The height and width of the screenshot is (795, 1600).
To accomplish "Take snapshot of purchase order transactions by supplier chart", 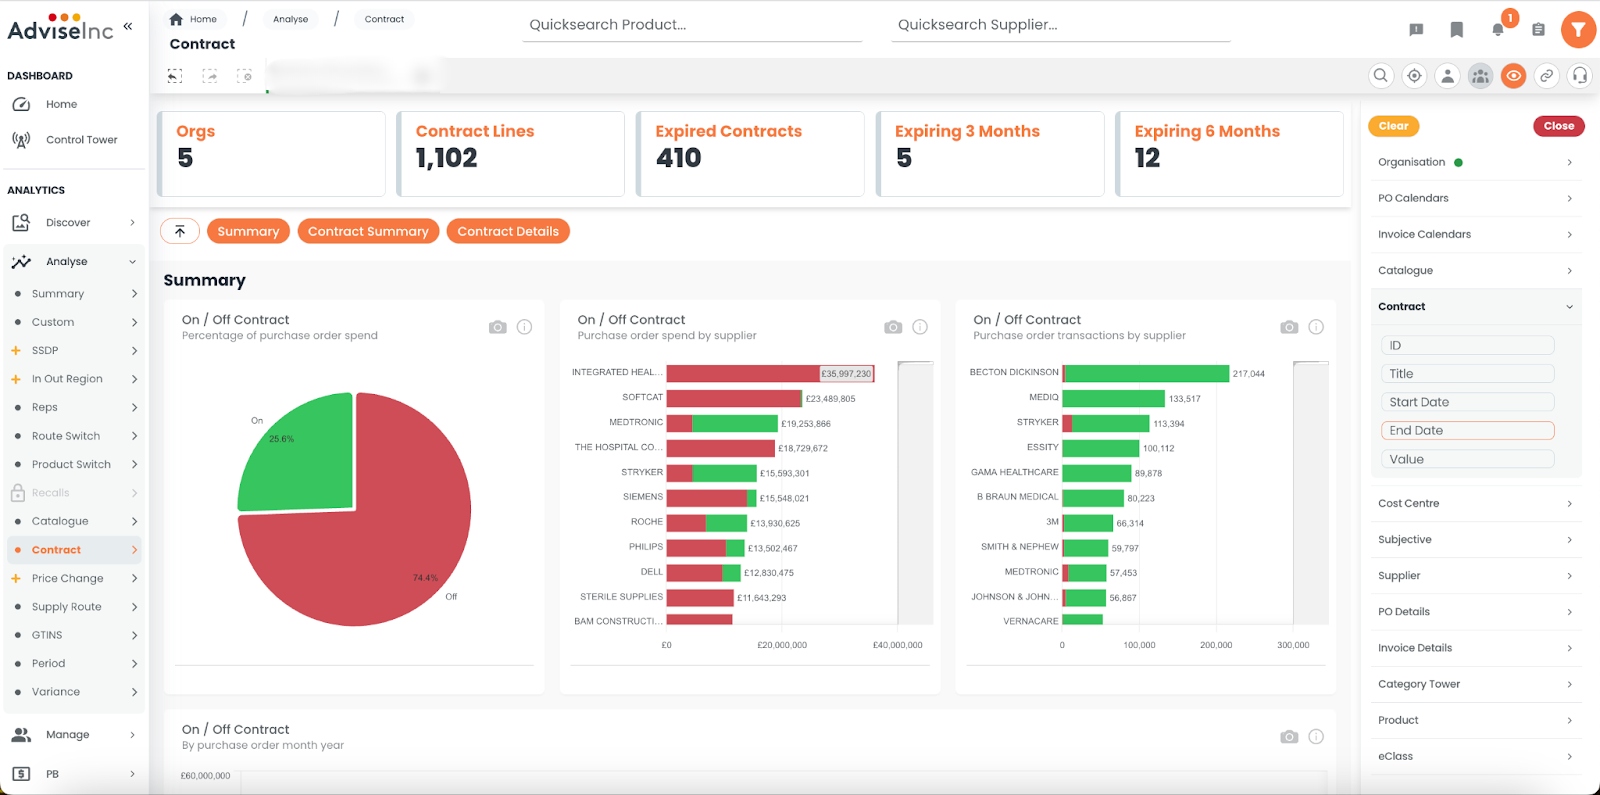I will tap(1289, 327).
